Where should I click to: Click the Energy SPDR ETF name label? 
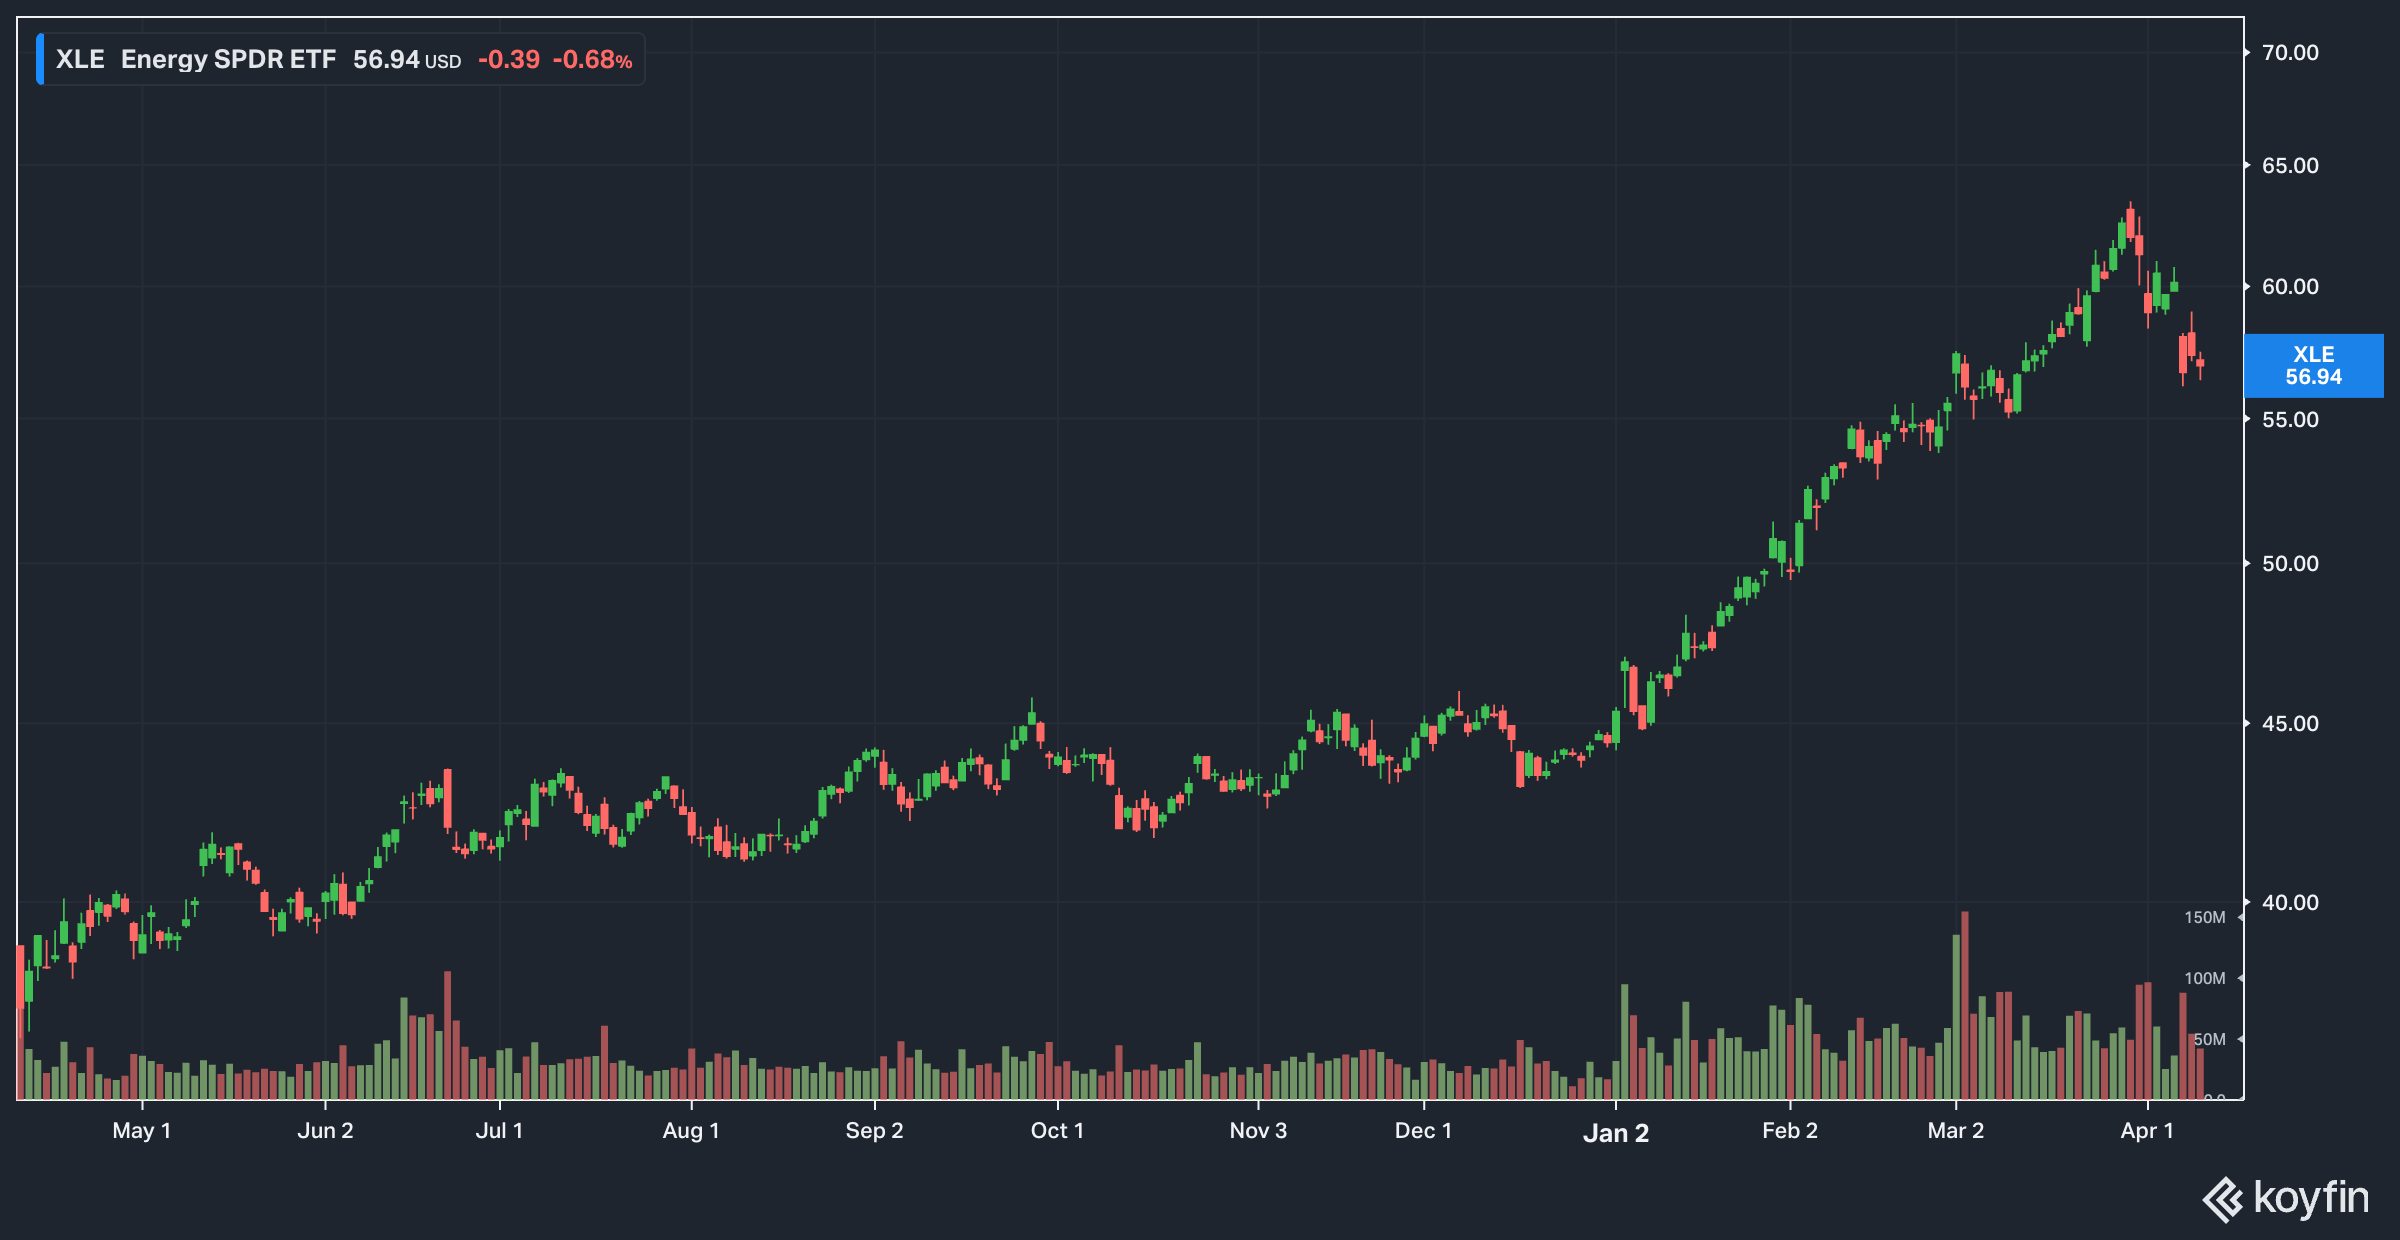(228, 60)
